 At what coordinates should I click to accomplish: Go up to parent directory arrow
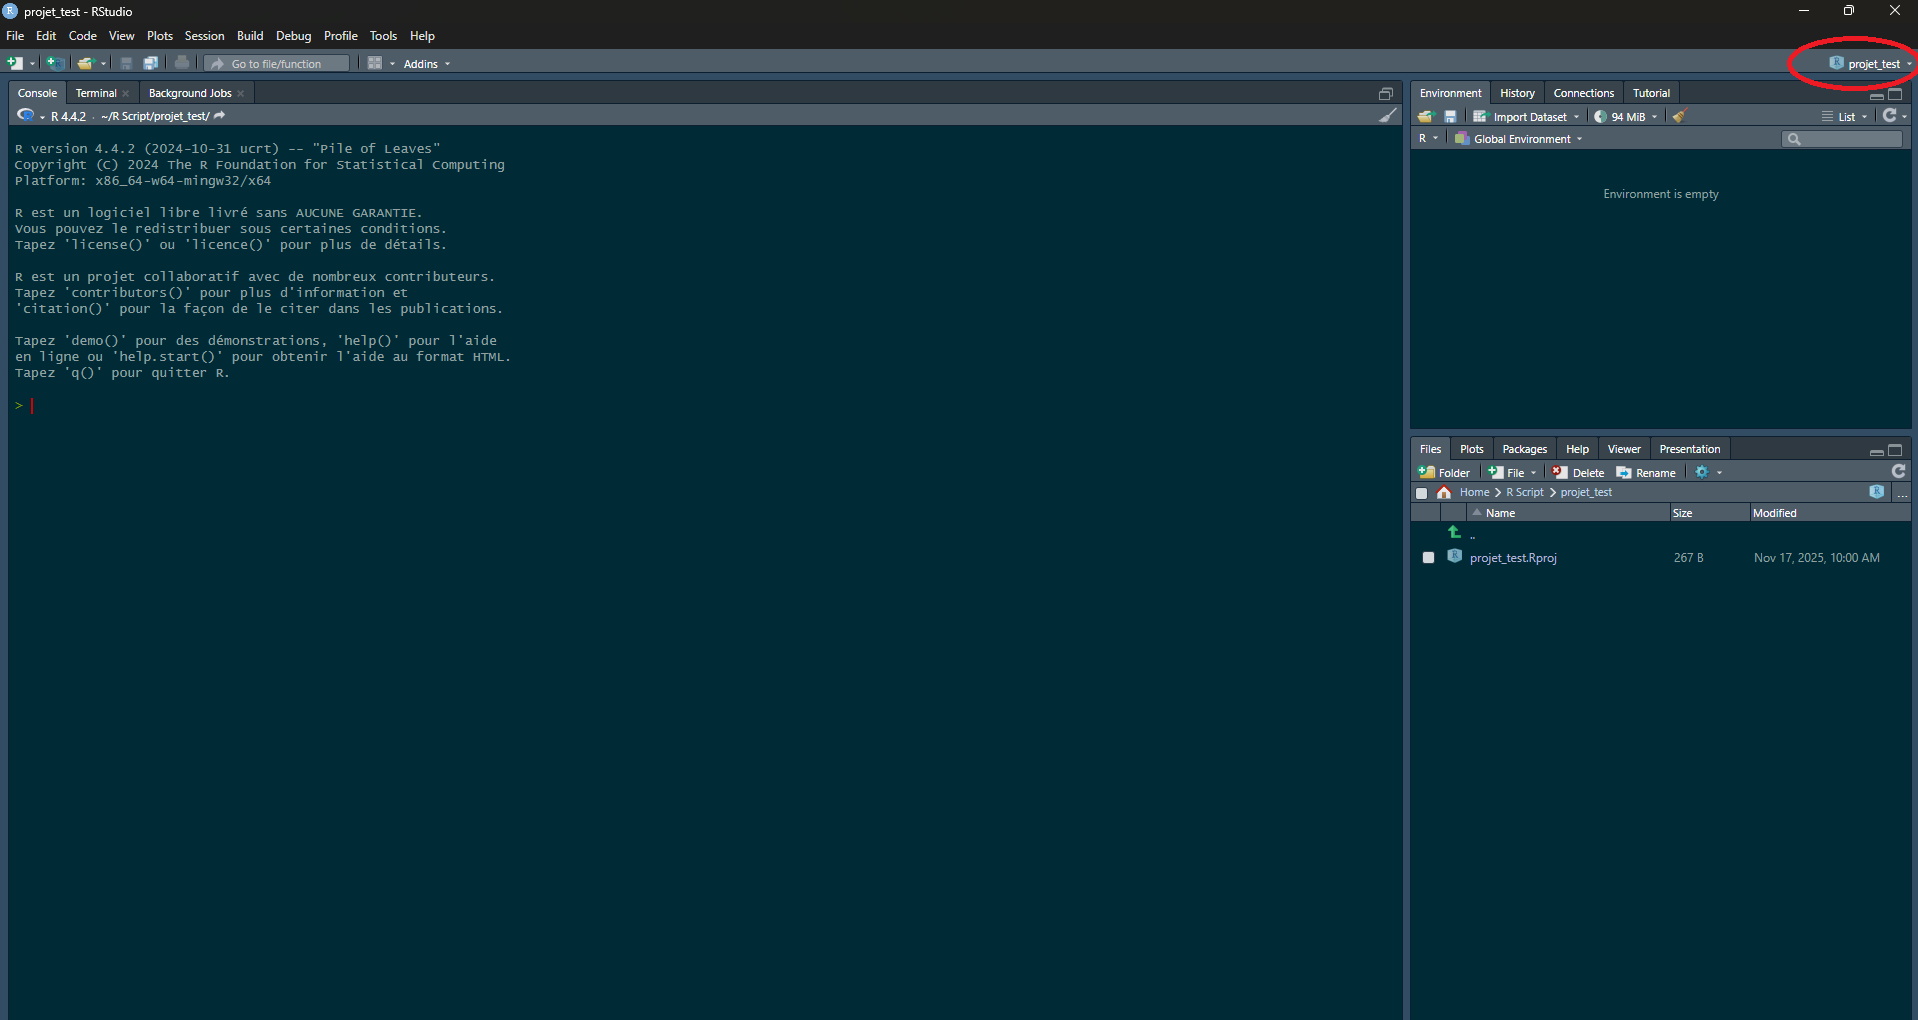coord(1454,533)
